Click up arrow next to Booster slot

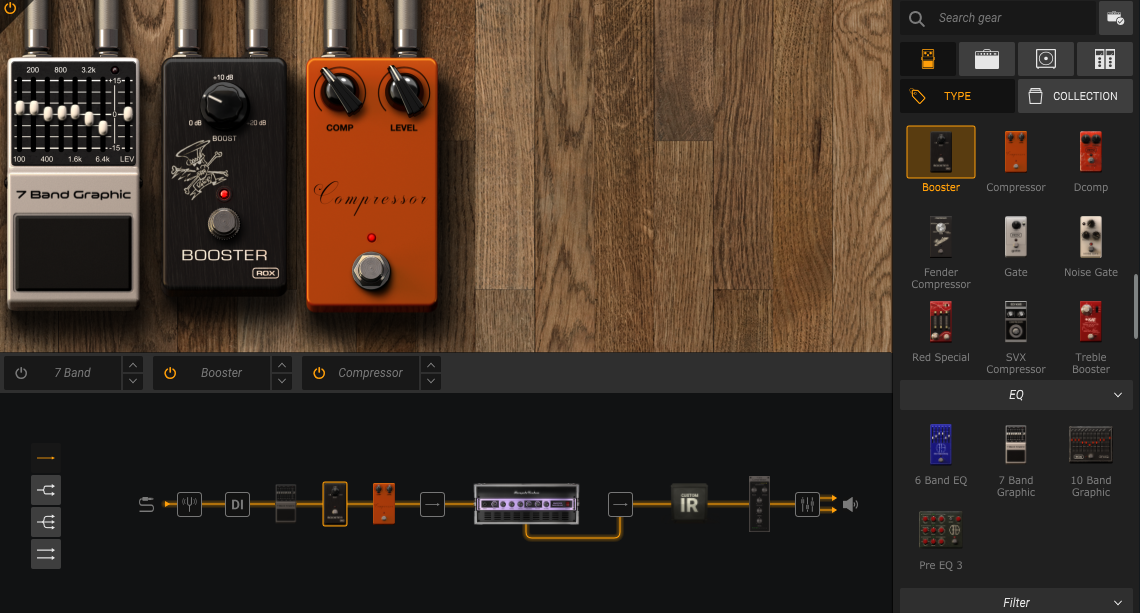(x=282, y=364)
